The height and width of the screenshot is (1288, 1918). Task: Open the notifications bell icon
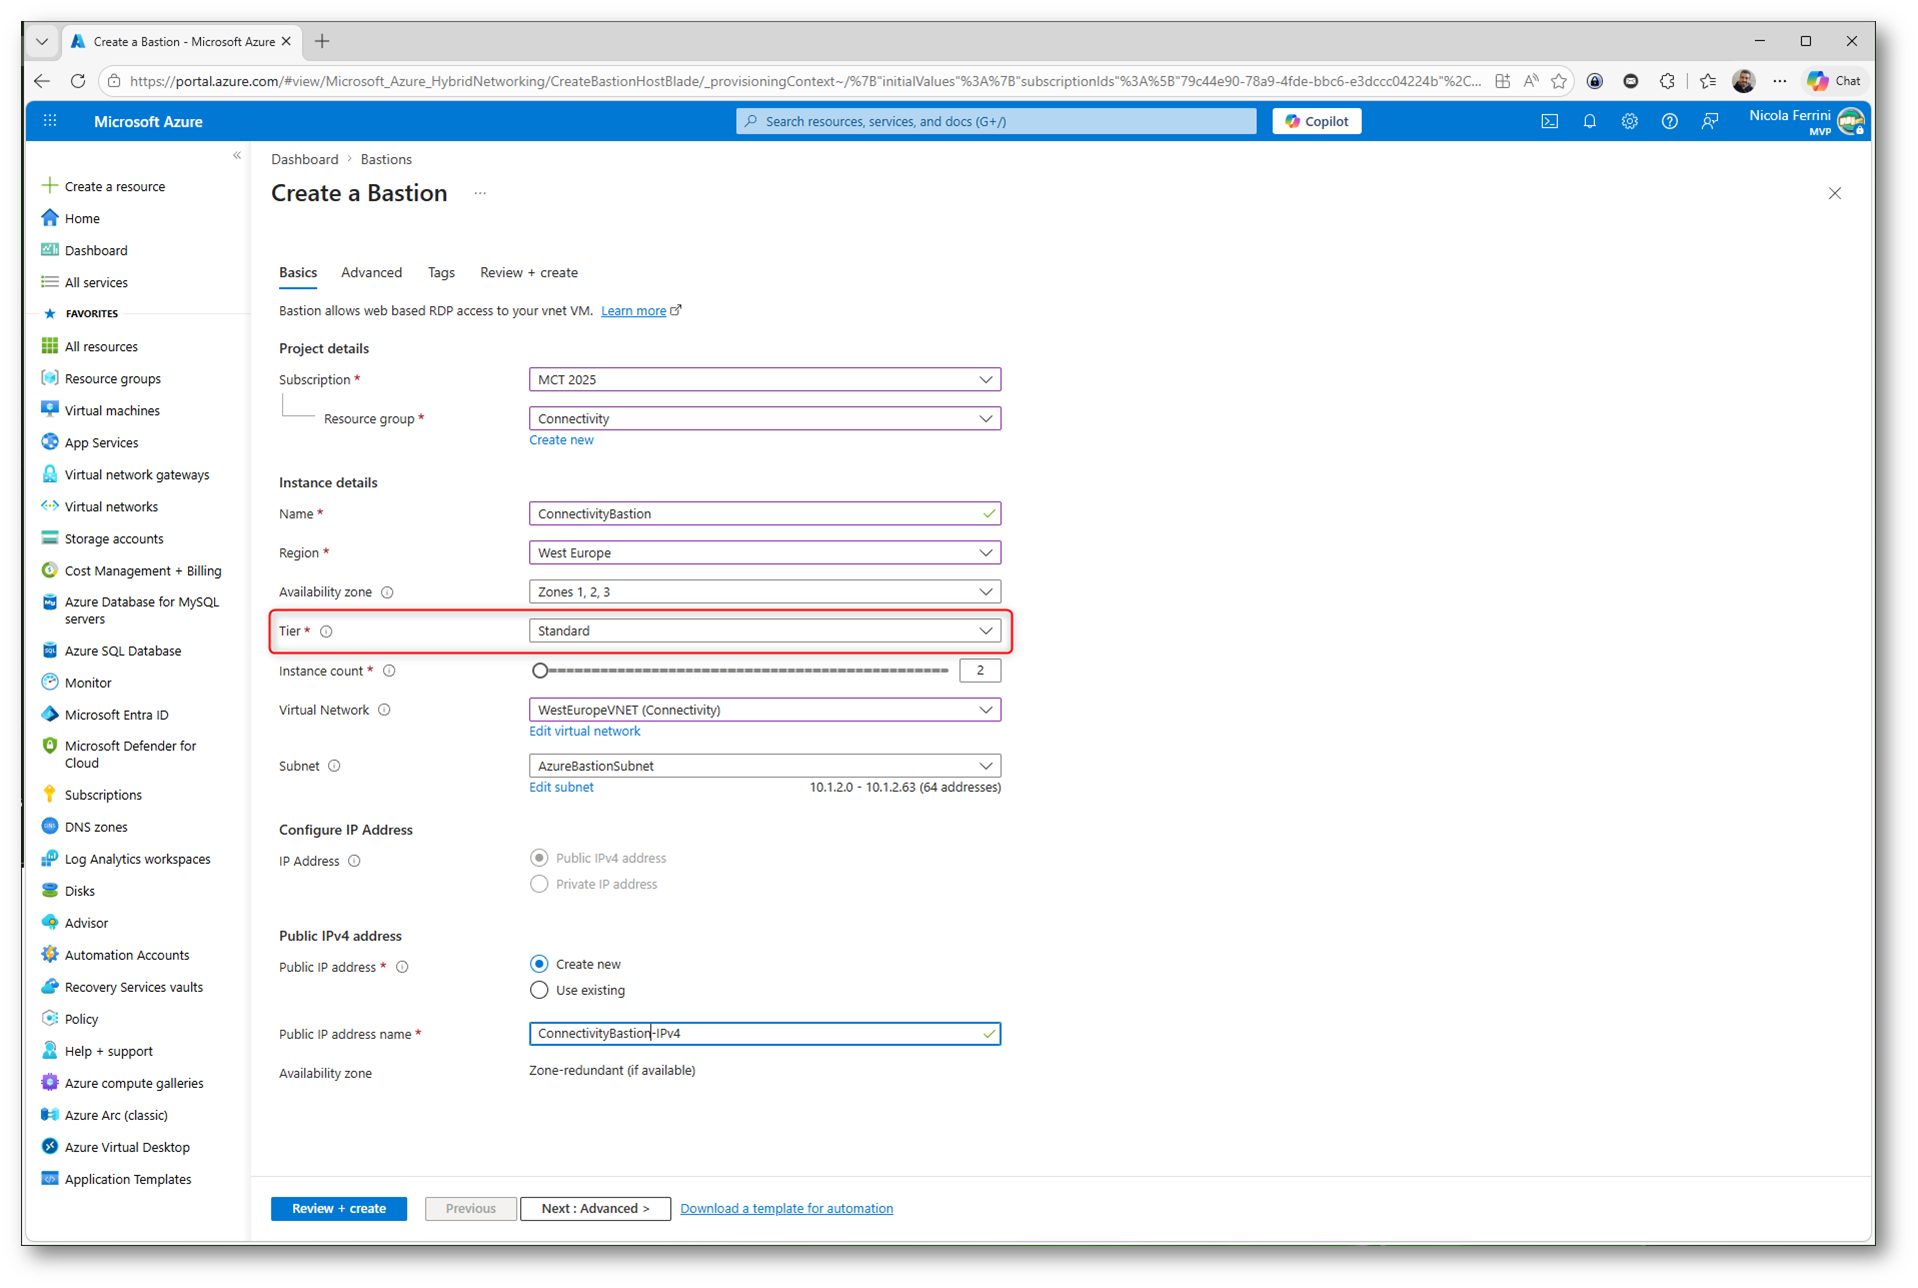(x=1589, y=121)
